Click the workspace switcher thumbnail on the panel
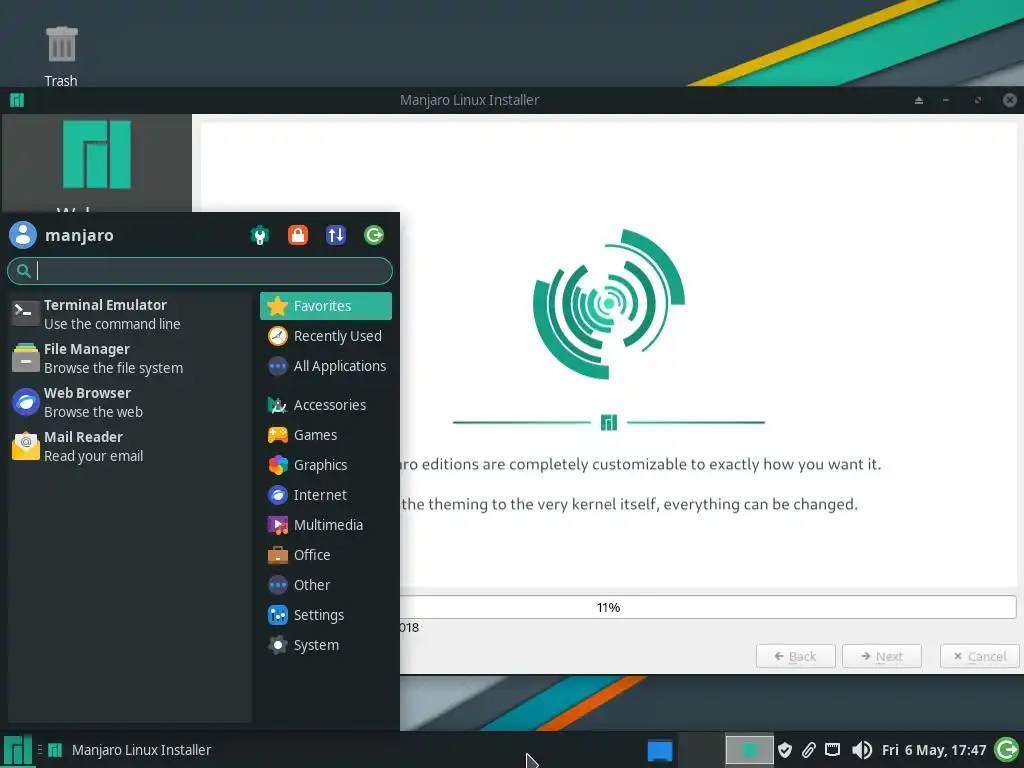Screen dimensions: 1024x768 point(749,750)
